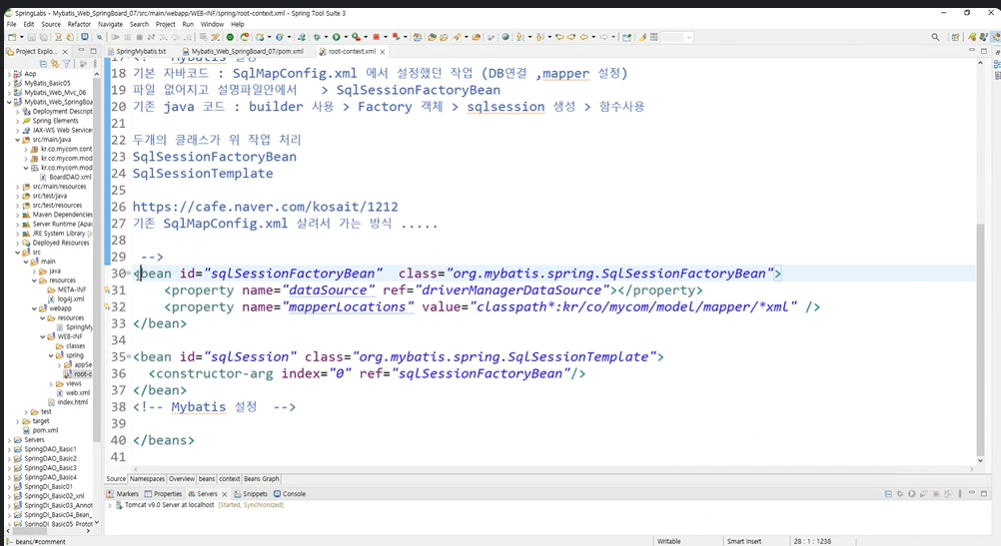Expand the Tomcat v9.0 Server entry
Screen dimensions: 1001x546
[110, 504]
